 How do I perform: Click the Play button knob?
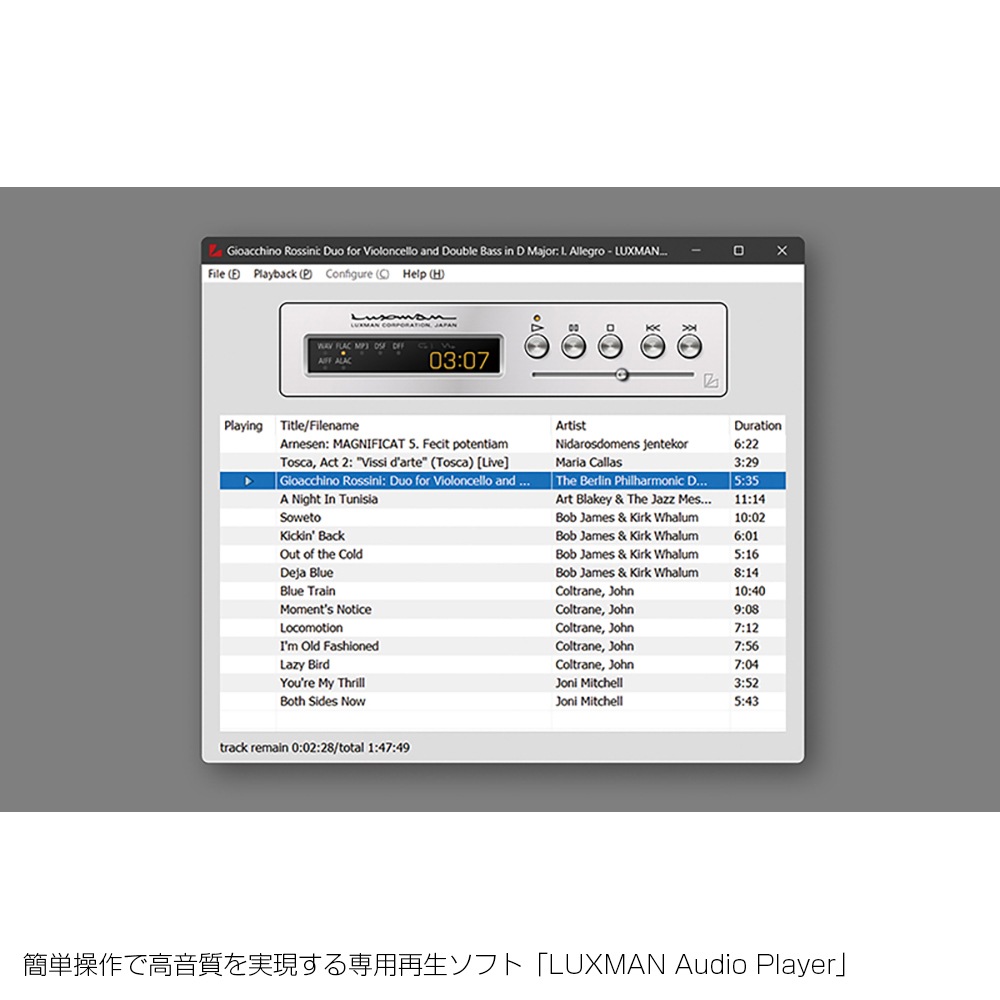pyautogui.click(x=536, y=347)
